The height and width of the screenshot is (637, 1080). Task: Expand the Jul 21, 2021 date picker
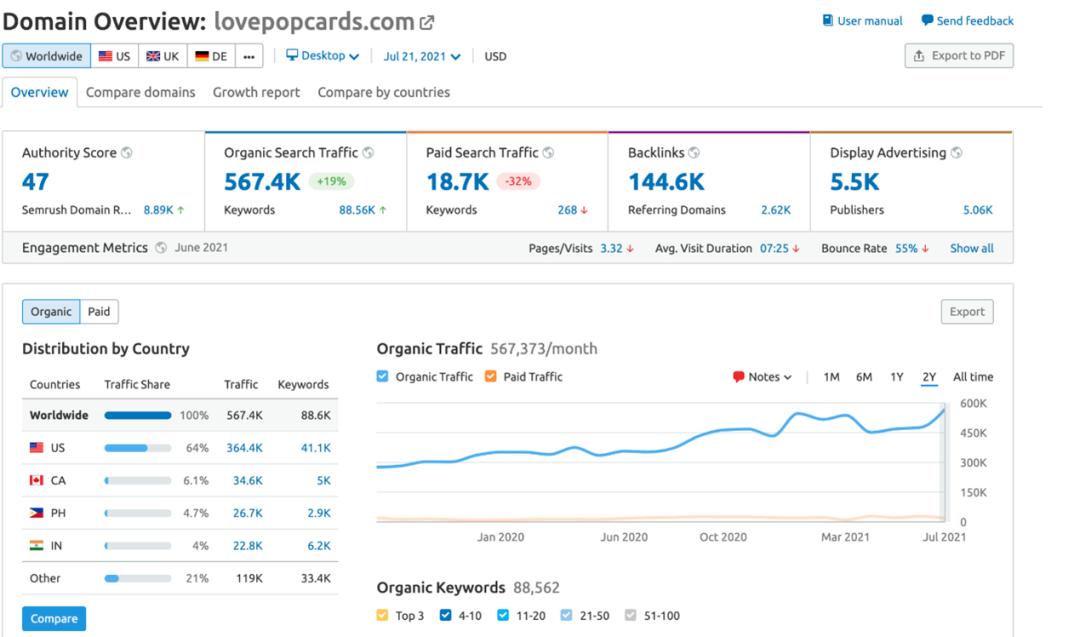coord(422,57)
